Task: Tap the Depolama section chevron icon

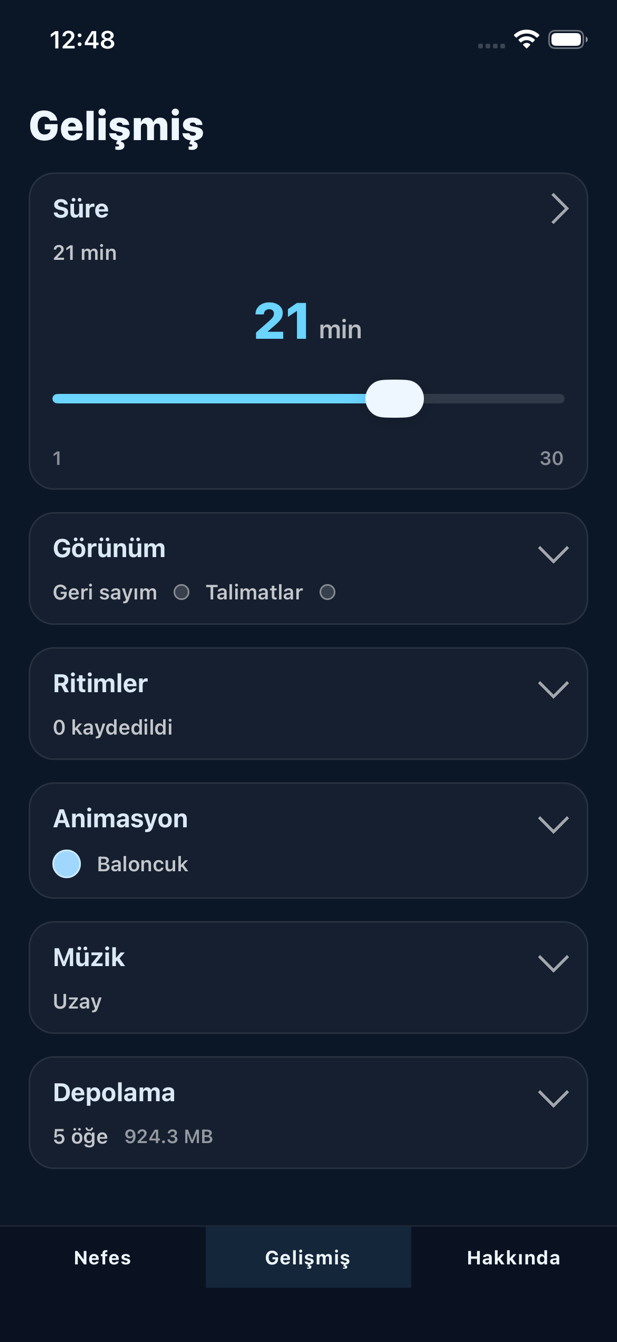Action: point(552,1097)
